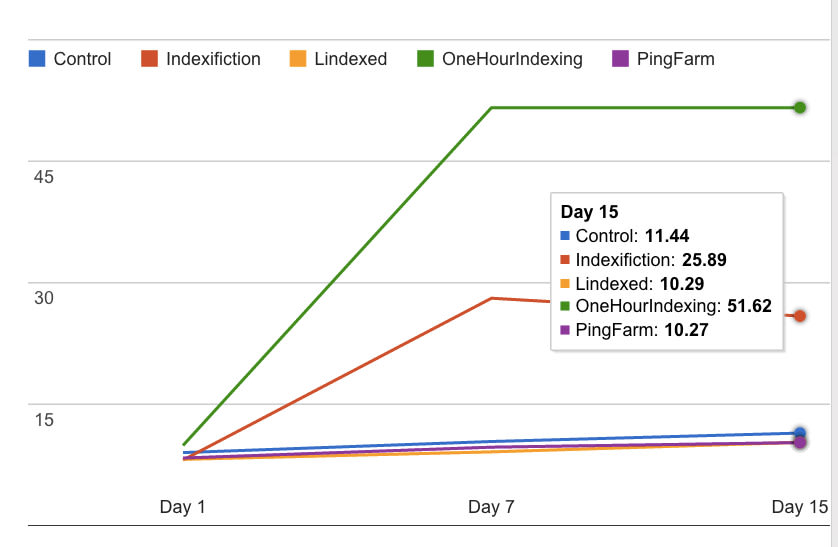The width and height of the screenshot is (838, 547).
Task: Select the PingFarm legend label
Action: click(x=675, y=59)
